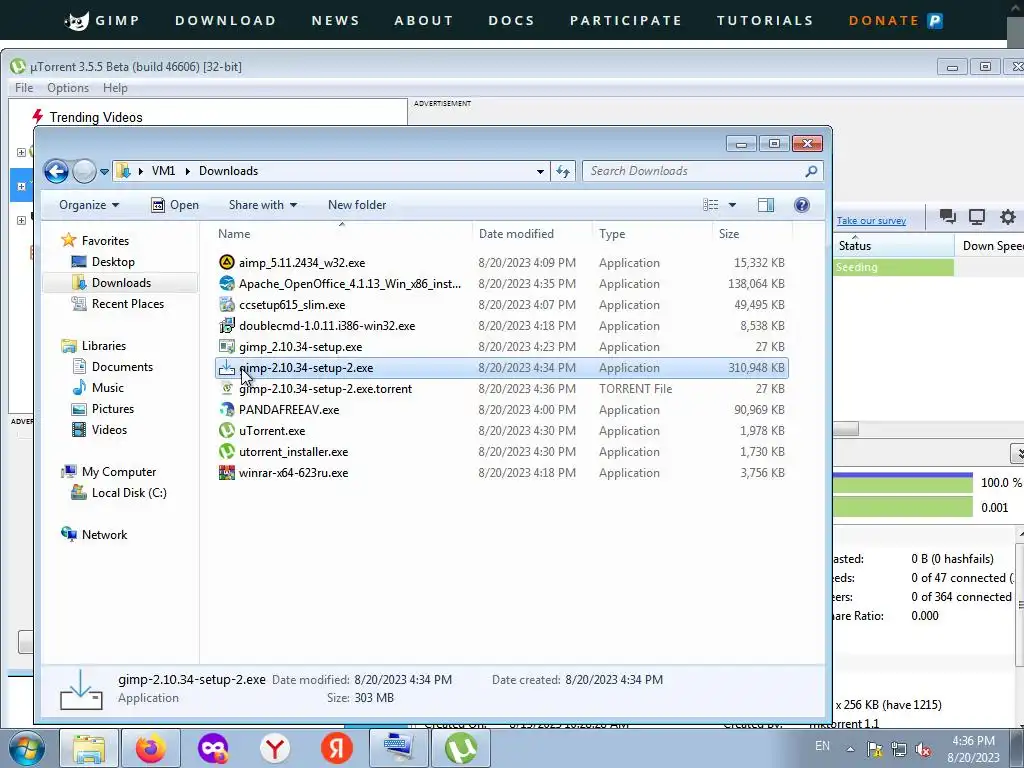Viewport: 1024px width, 768px height.
Task: Expand the bottom uTorrent sidebar tree node
Action: (21, 220)
